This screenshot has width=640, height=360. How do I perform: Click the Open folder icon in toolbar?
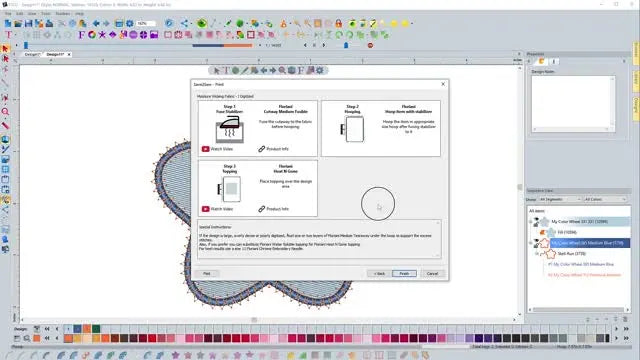(18, 24)
